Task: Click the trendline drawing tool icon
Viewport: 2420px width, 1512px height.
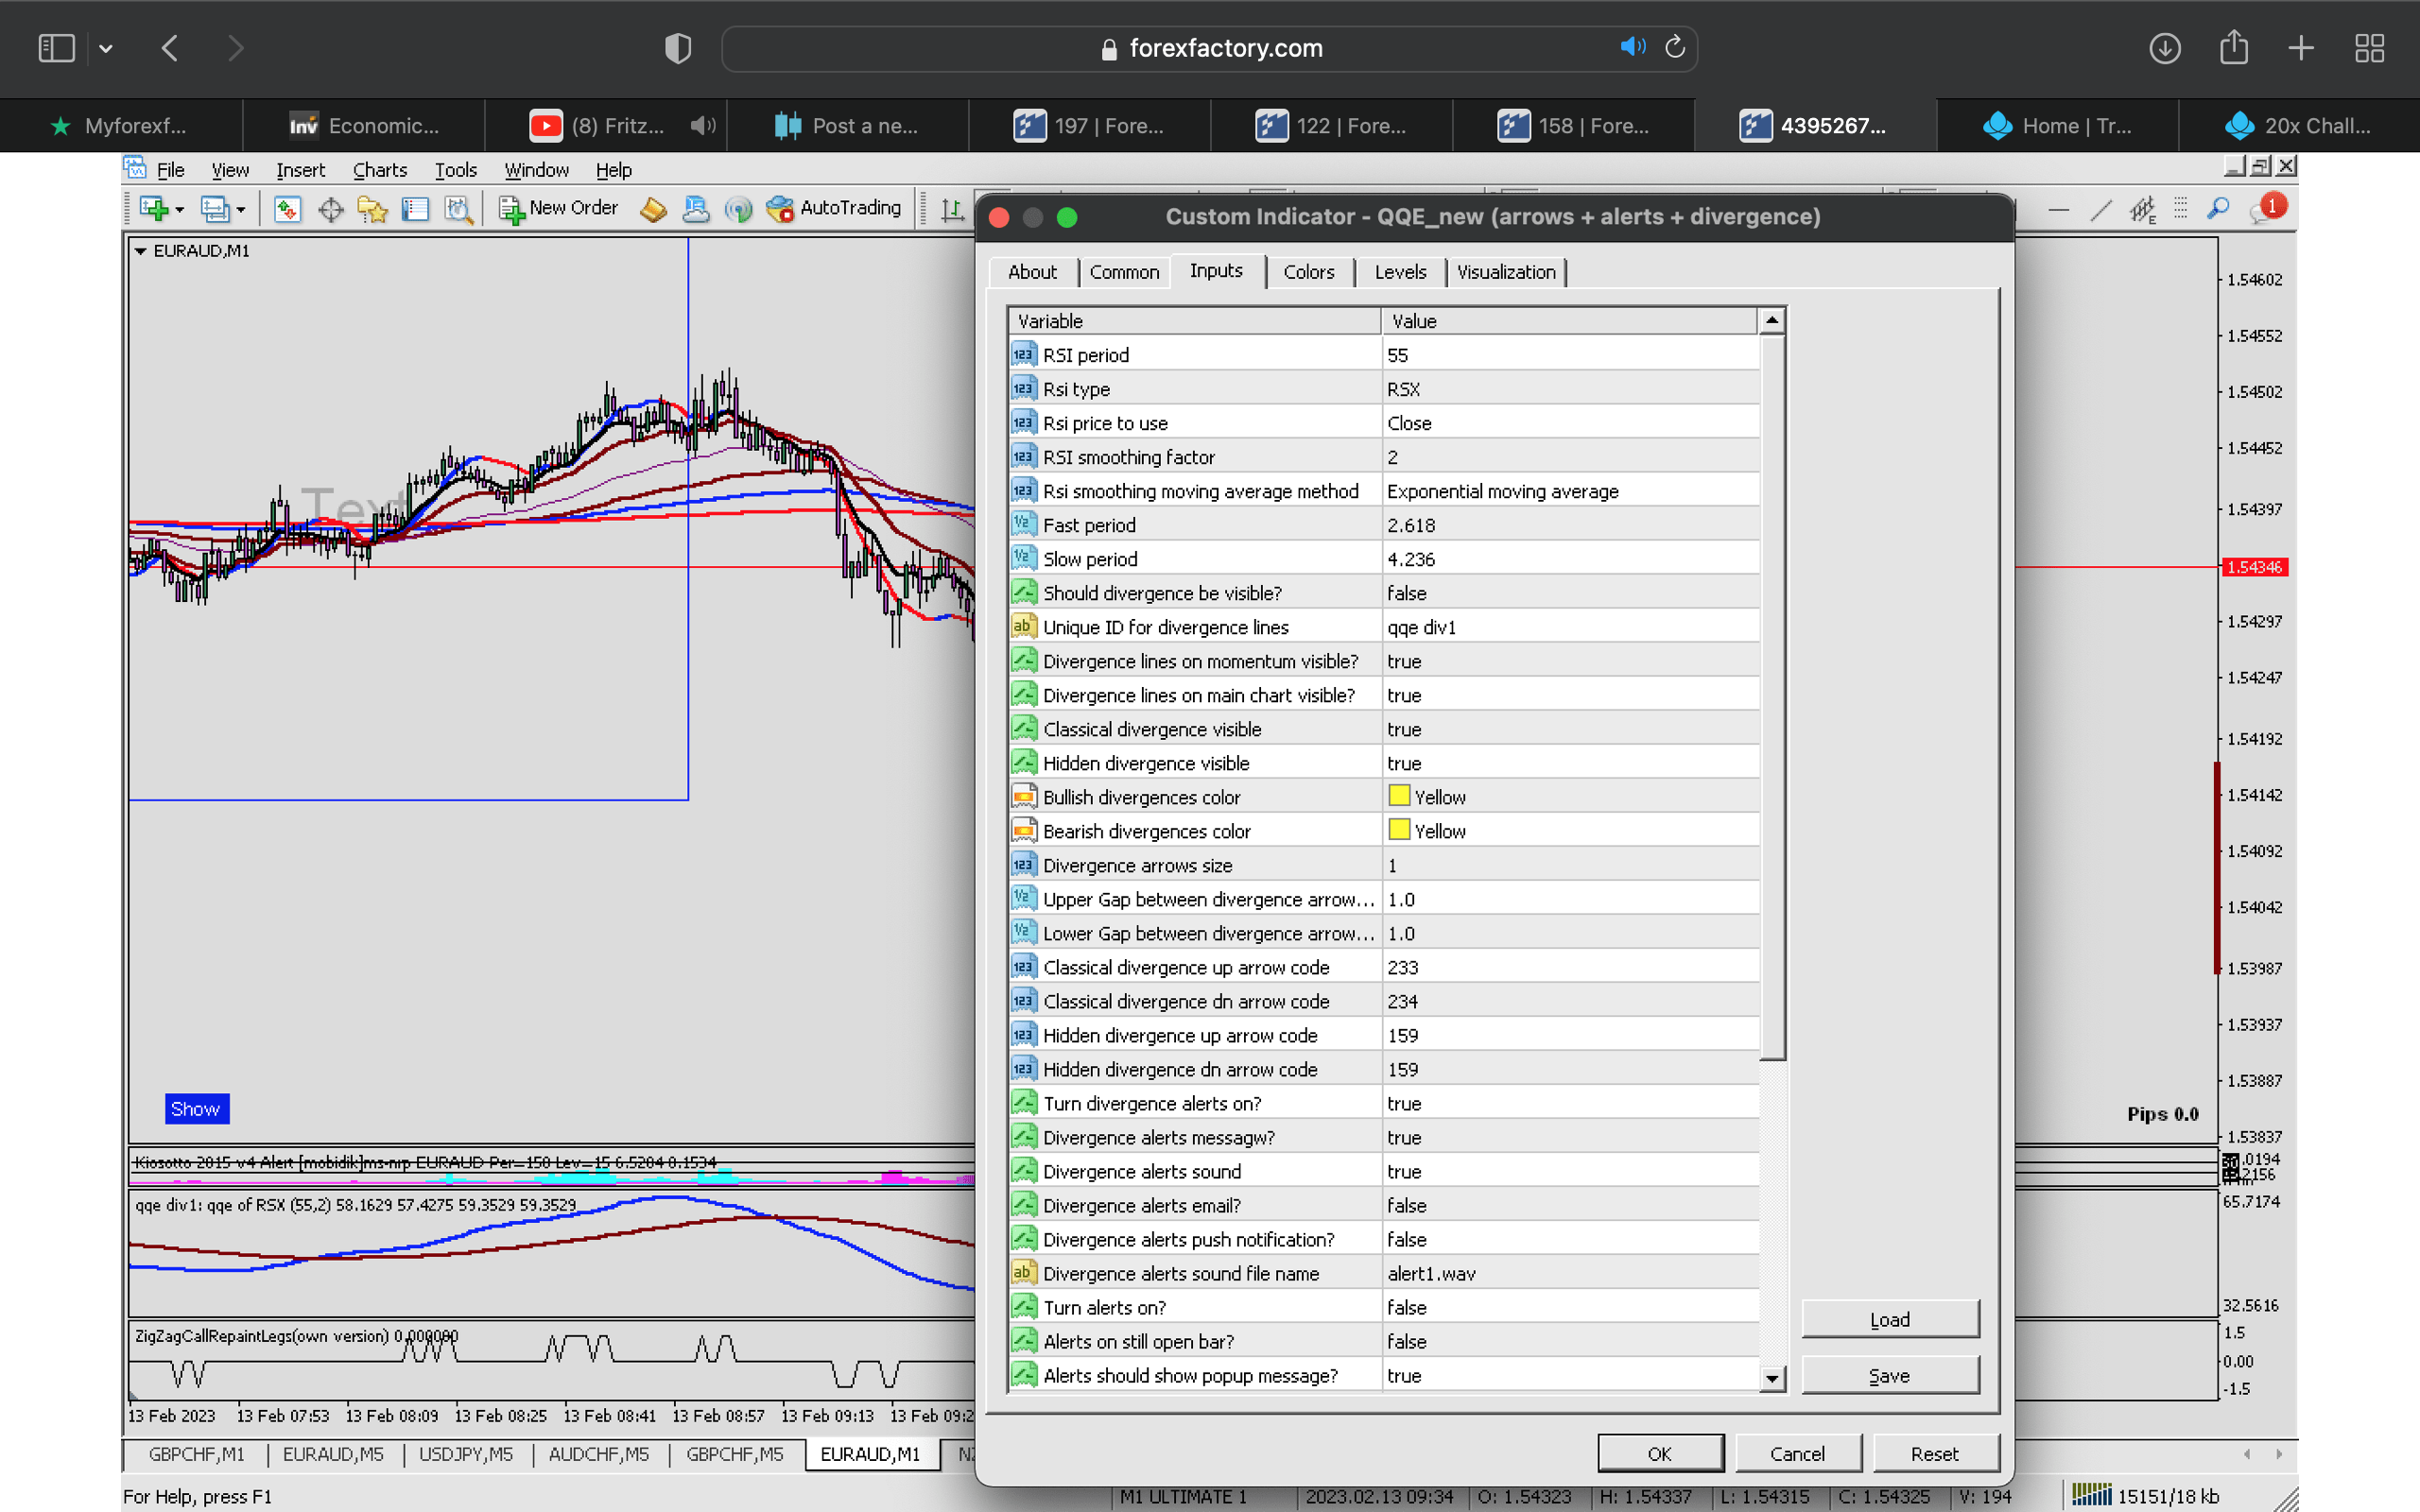Action: [2101, 209]
